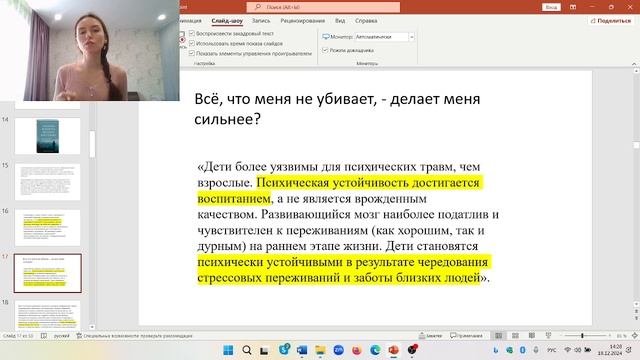Click the monitor icon beside Монитор label
640x360 pixels.
325,37
